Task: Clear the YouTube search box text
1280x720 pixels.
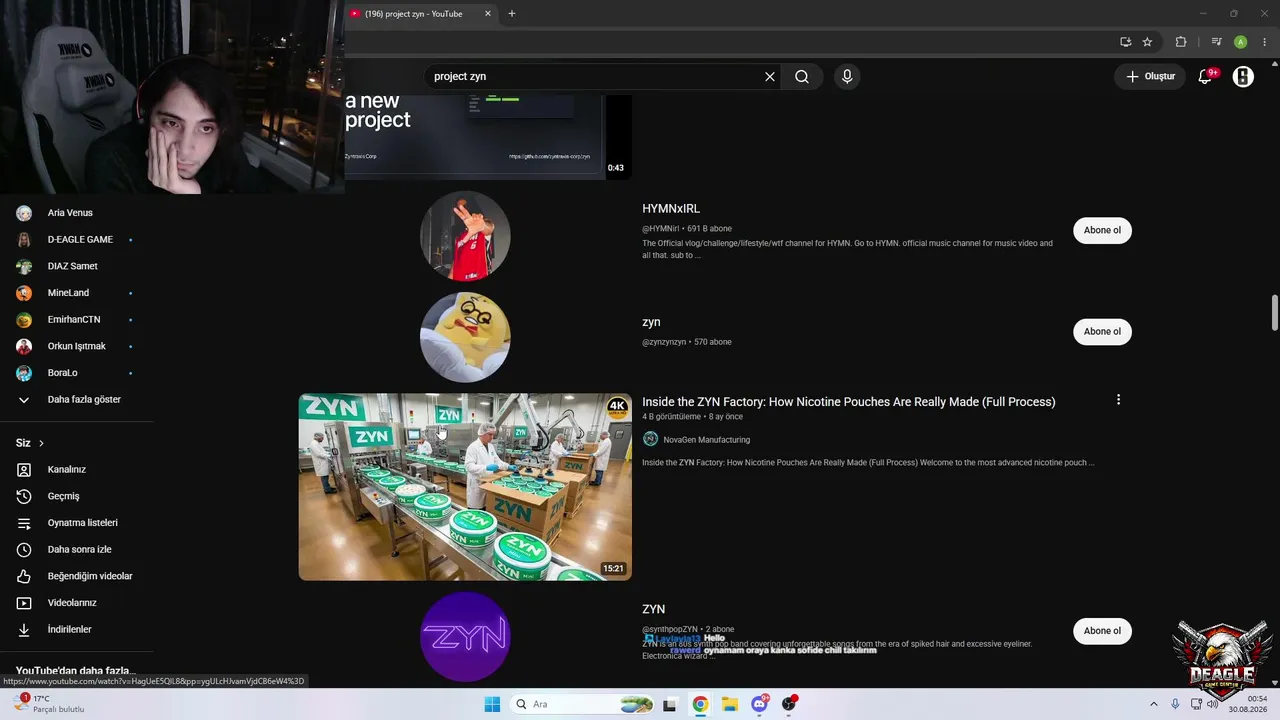Action: (x=770, y=76)
